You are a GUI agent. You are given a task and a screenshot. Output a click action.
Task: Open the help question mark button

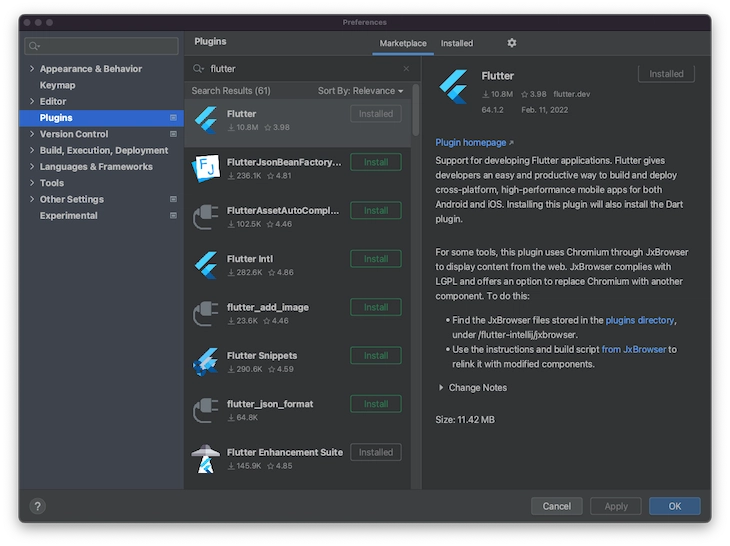coord(37,506)
